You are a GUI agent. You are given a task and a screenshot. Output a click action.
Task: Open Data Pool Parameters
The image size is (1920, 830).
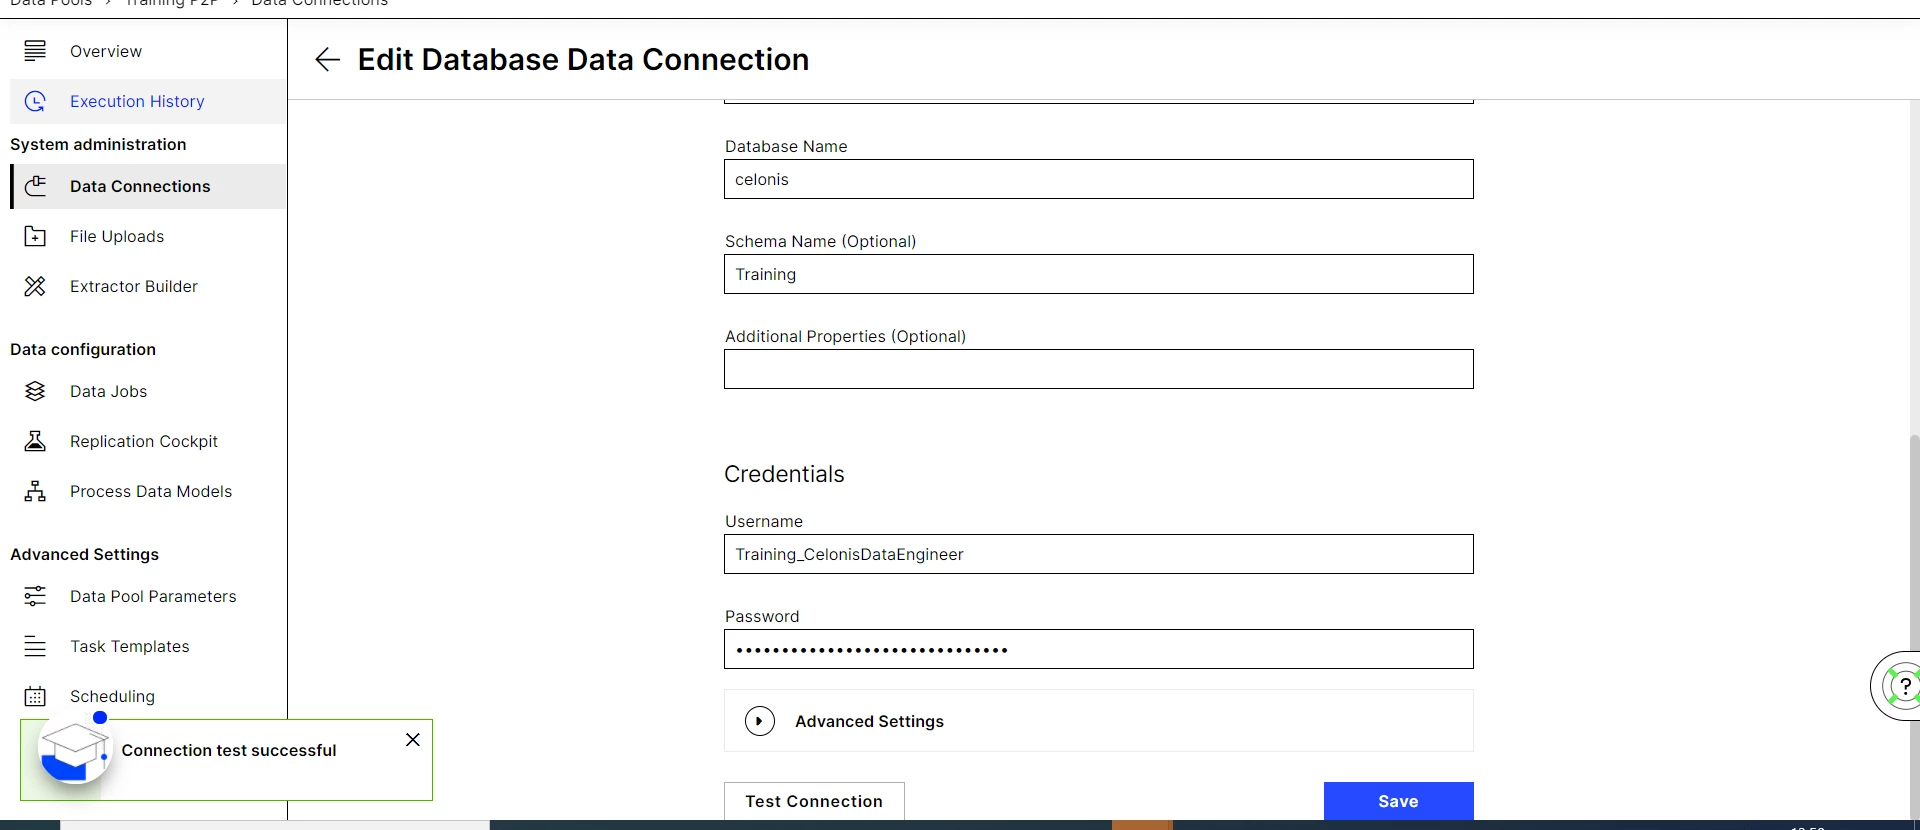pyautogui.click(x=153, y=596)
